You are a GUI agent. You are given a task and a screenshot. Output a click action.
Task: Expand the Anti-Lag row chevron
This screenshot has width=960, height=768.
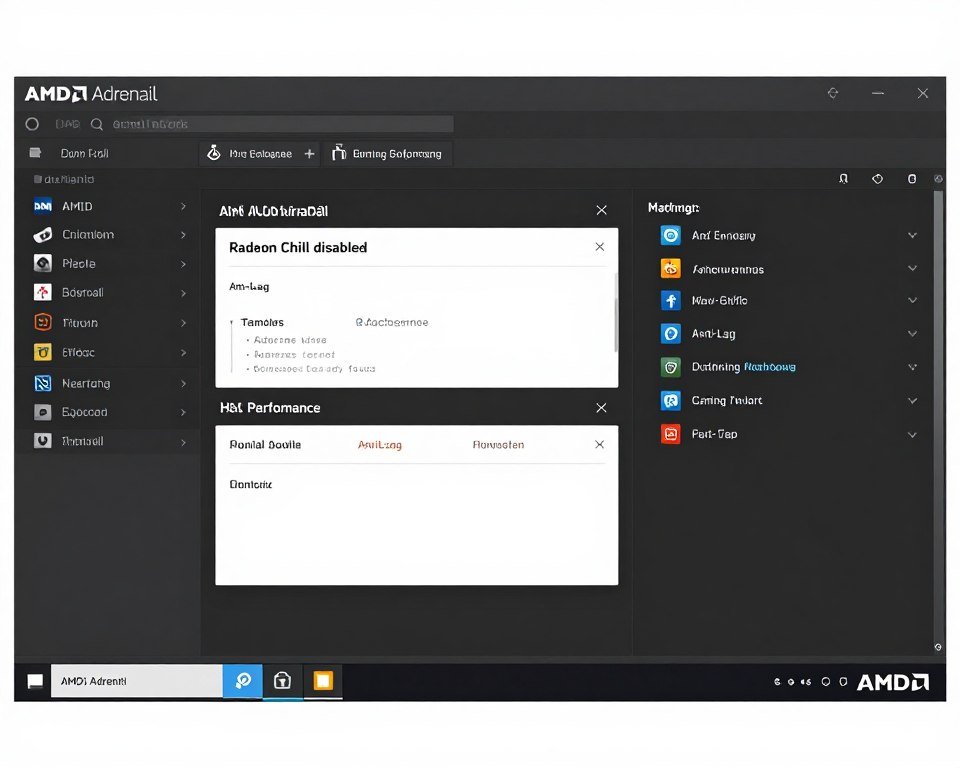[x=912, y=334]
